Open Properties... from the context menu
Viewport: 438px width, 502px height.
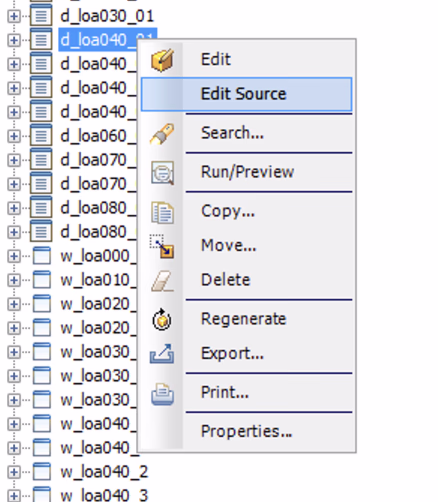[246, 431]
